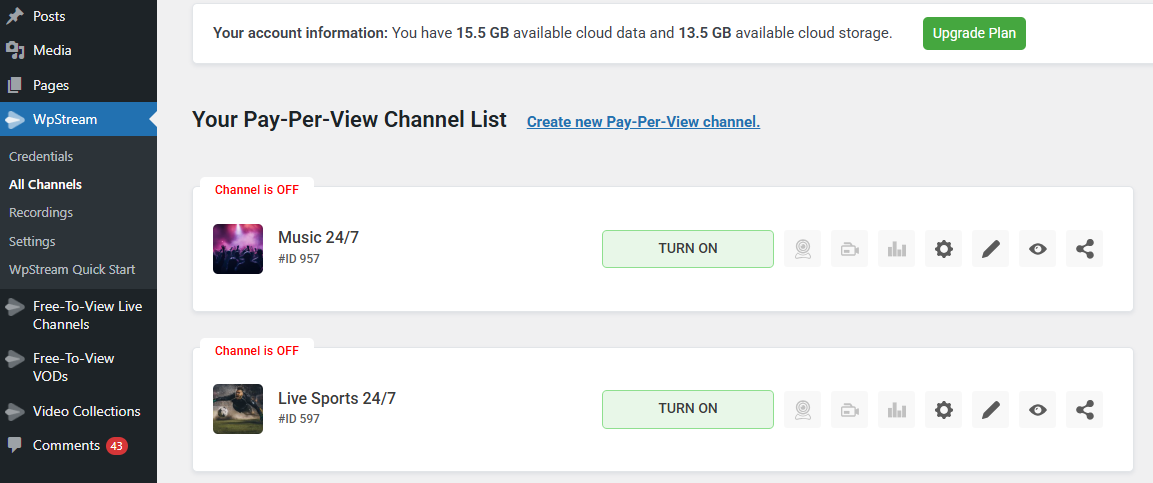The image size is (1153, 483).
Task: Turn on the Live Sports 24/7 channel
Action: (x=688, y=409)
